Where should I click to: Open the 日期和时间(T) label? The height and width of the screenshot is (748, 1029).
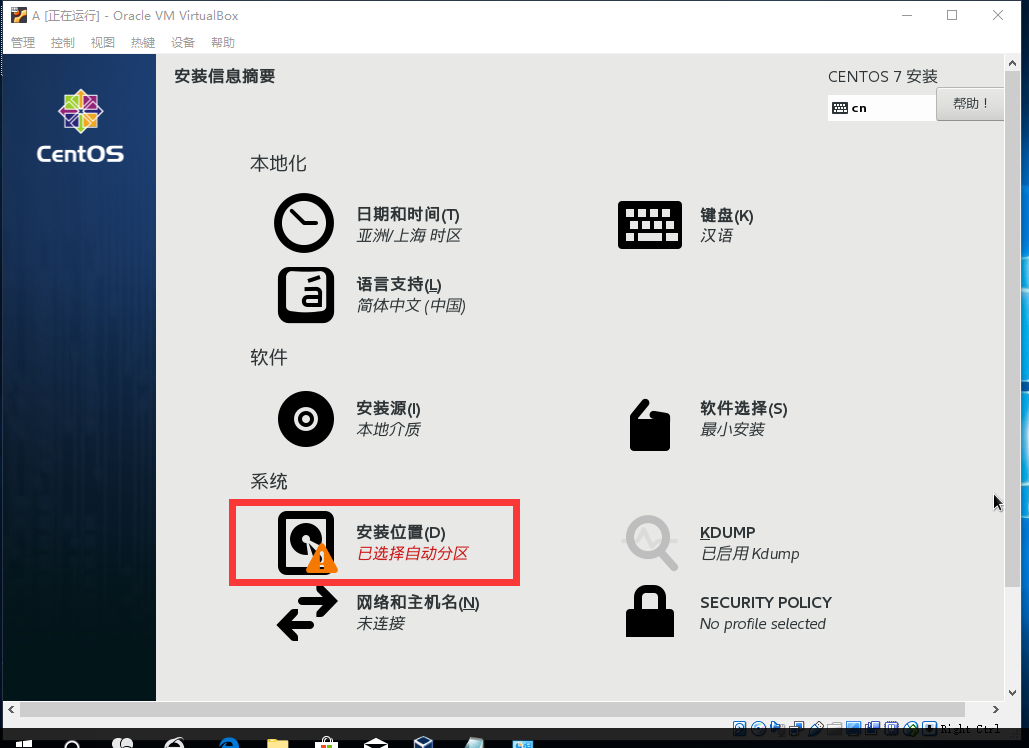(408, 215)
